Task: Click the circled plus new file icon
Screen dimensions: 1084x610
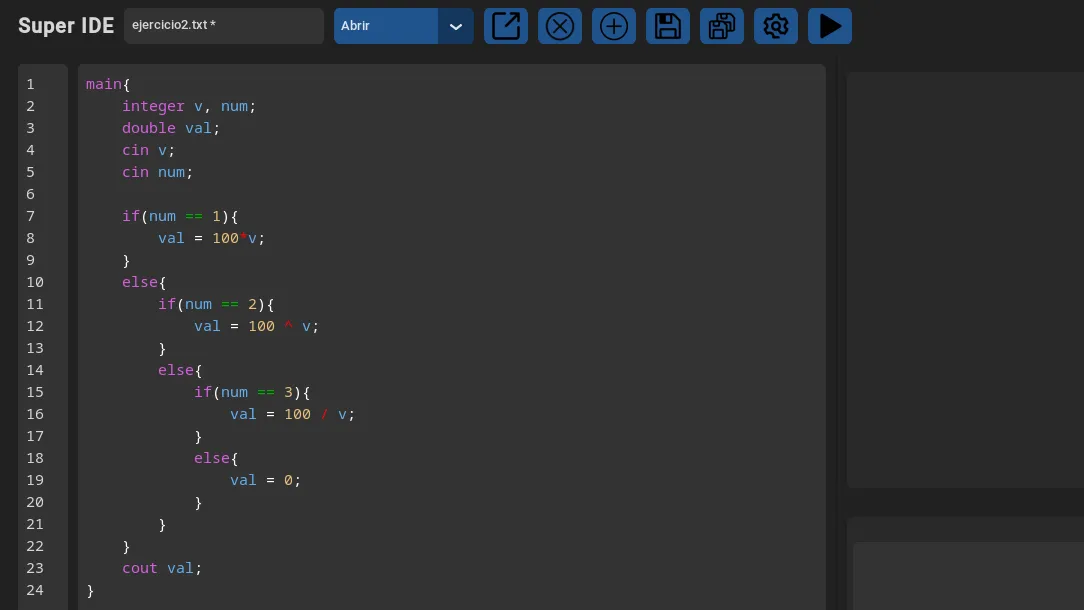Action: coord(614,26)
